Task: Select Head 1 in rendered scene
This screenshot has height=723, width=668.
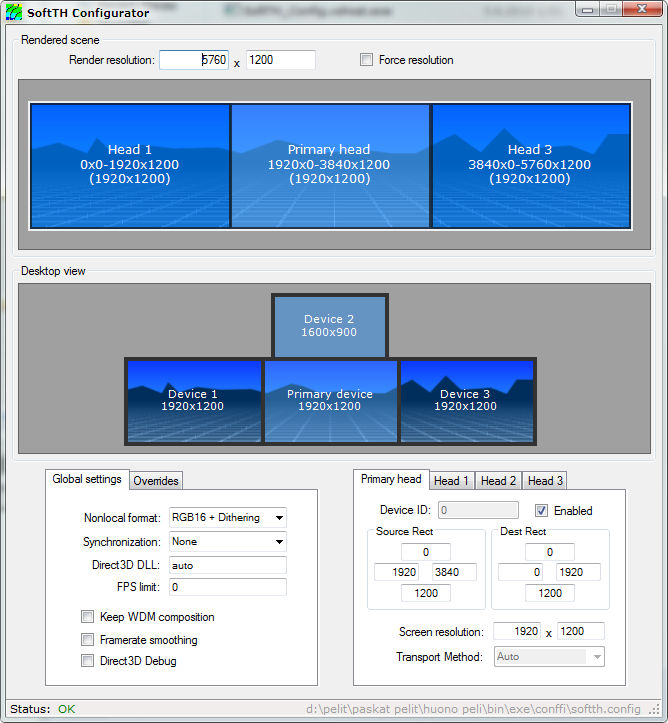Action: pos(130,166)
